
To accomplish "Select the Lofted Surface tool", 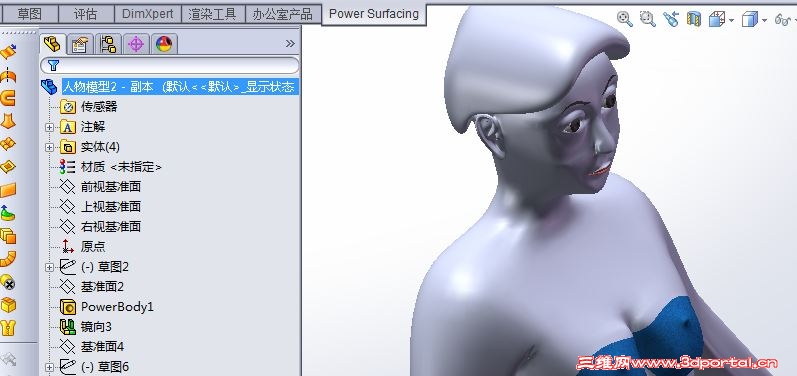I will 8,121.
